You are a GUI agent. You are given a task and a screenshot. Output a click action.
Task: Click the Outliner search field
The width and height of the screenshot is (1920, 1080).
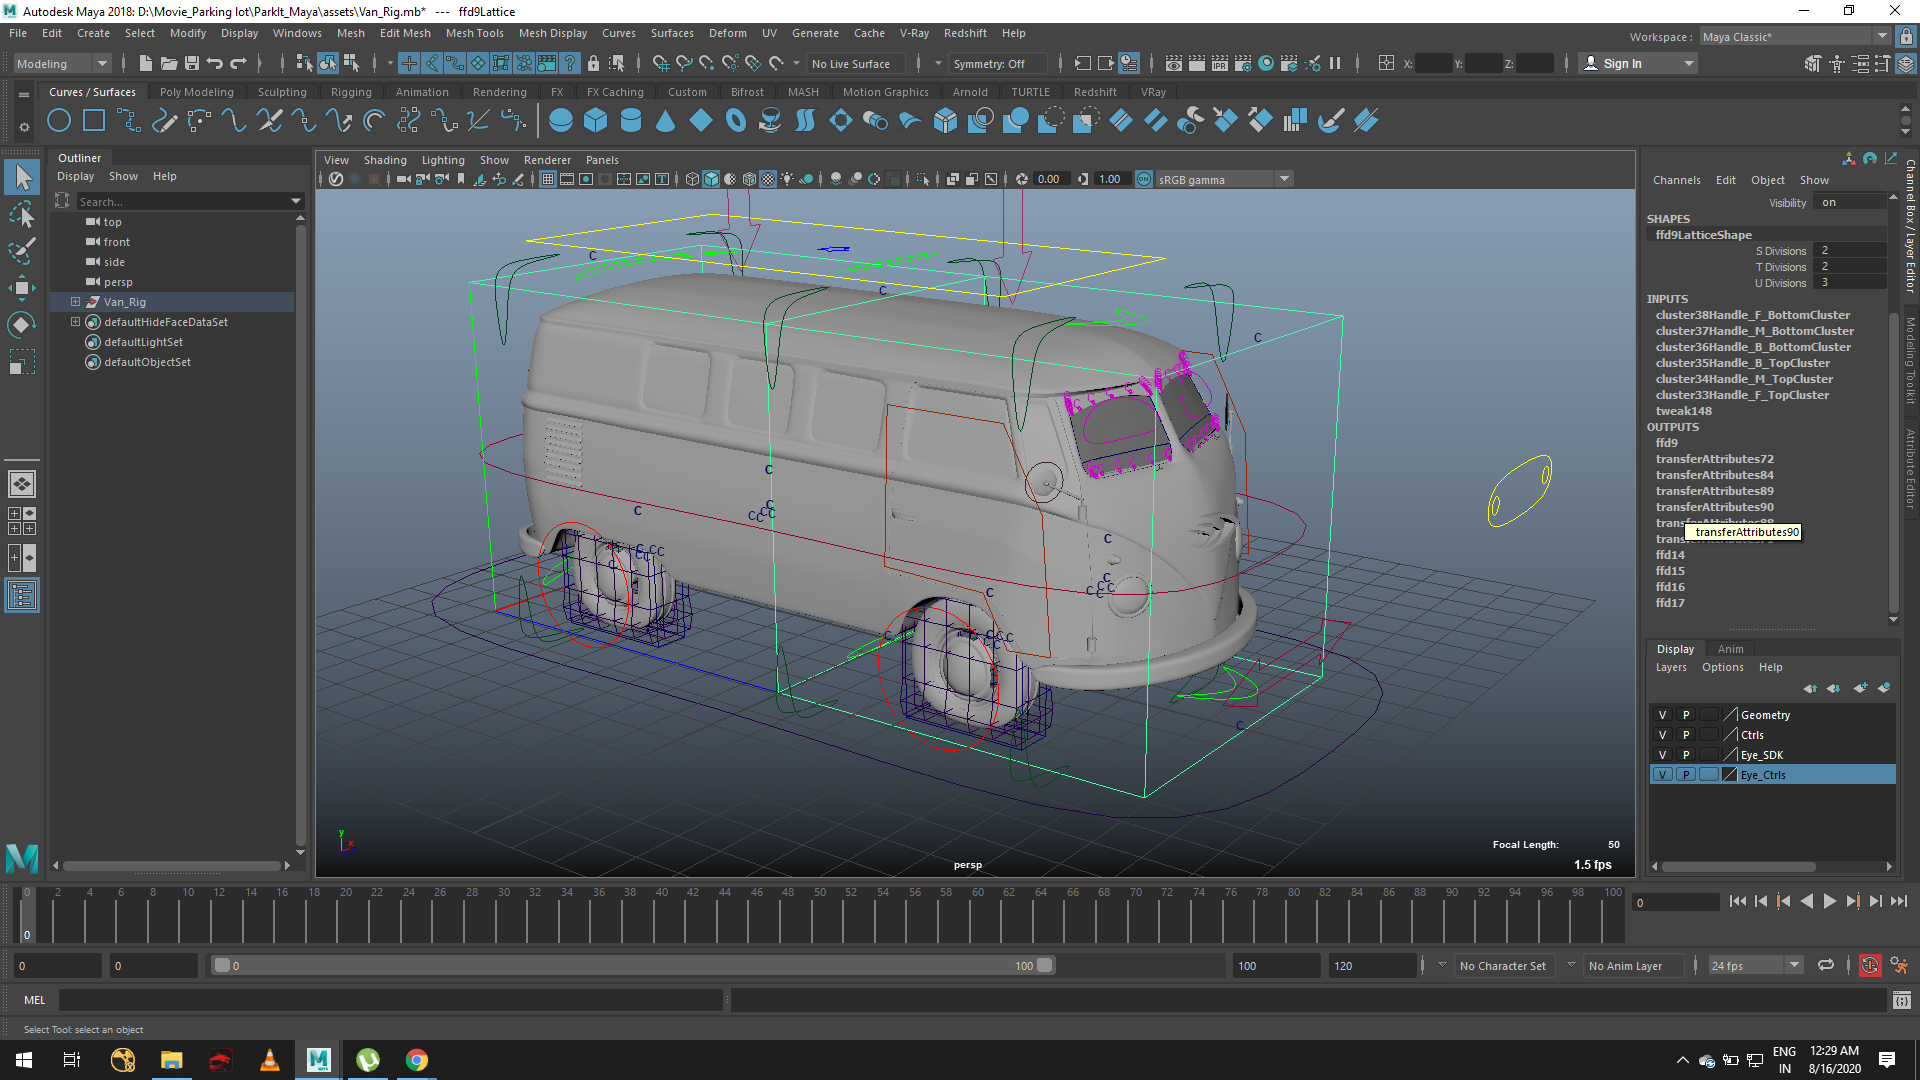pos(182,202)
